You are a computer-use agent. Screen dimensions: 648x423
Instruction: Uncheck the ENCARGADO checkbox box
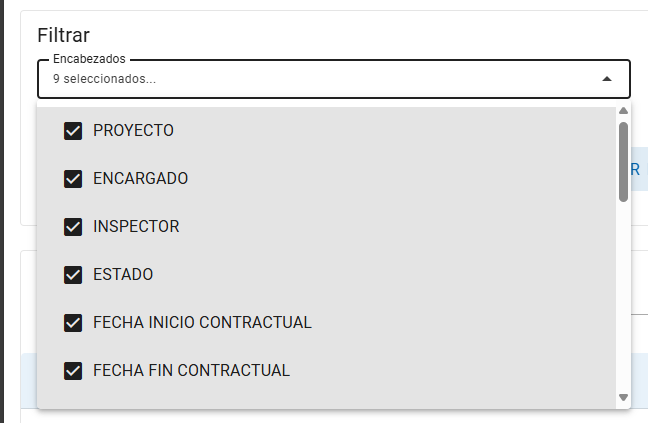coord(73,179)
